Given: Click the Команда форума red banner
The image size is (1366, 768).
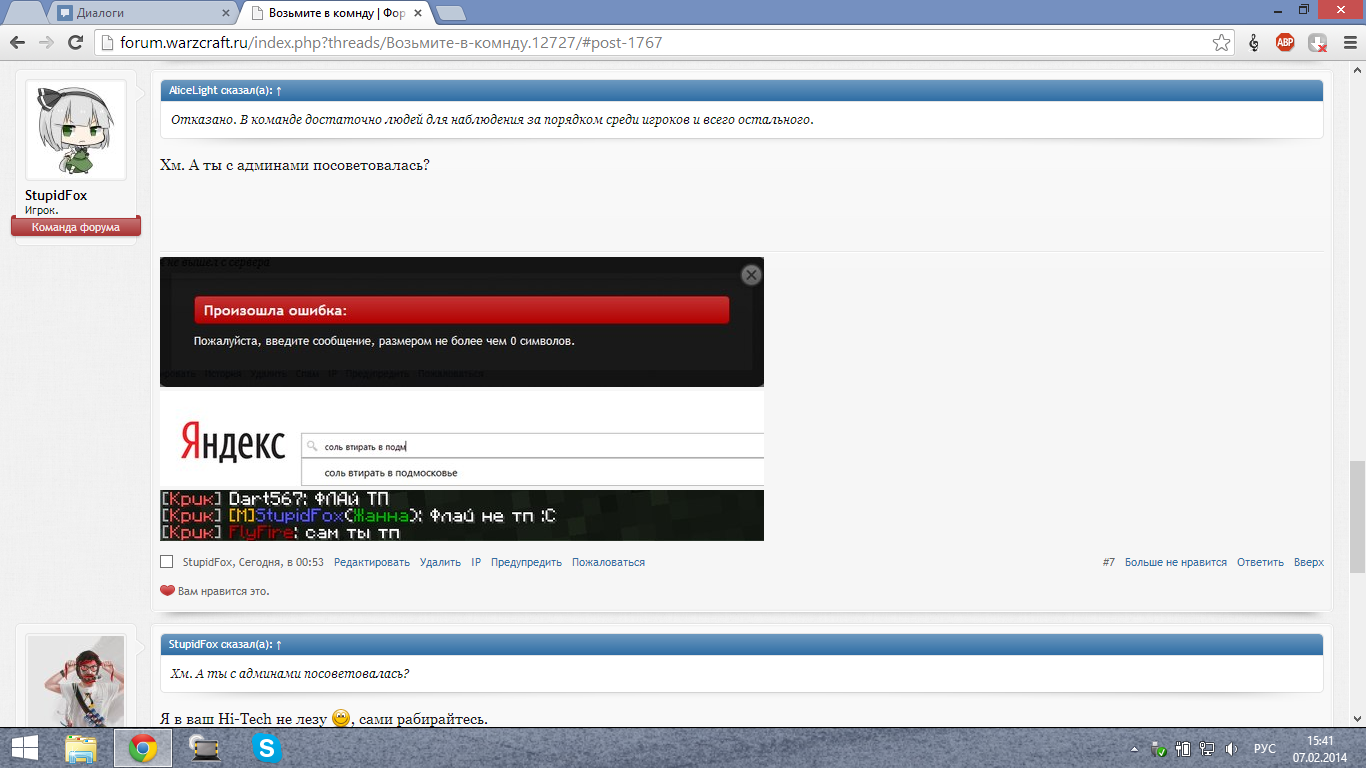Looking at the screenshot, I should click(76, 227).
